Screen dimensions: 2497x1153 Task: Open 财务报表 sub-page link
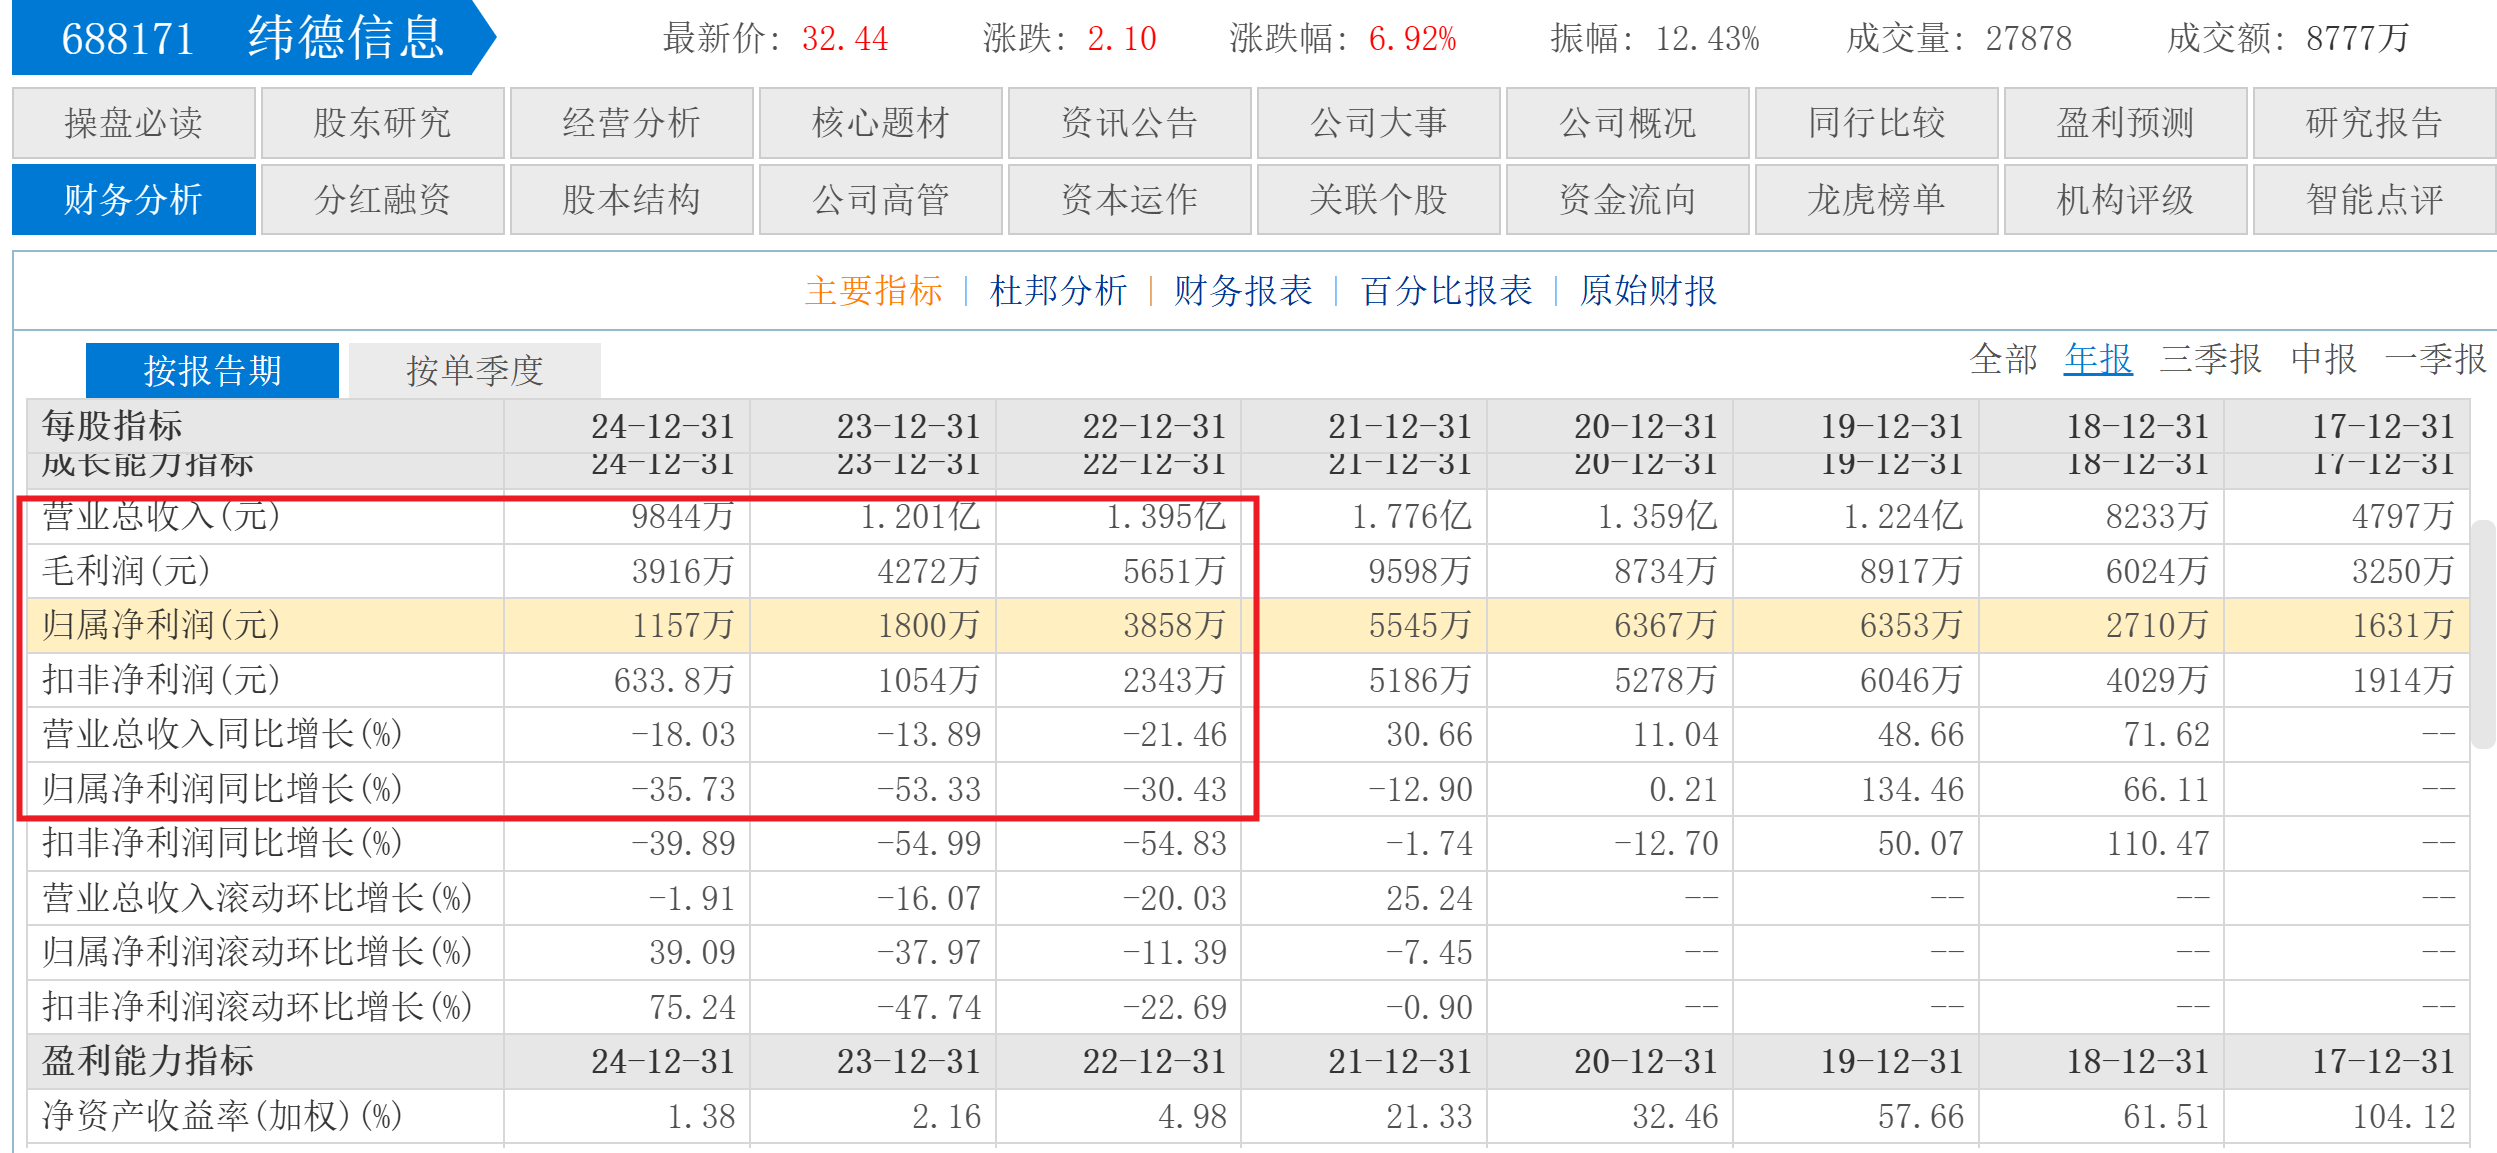(x=1242, y=291)
